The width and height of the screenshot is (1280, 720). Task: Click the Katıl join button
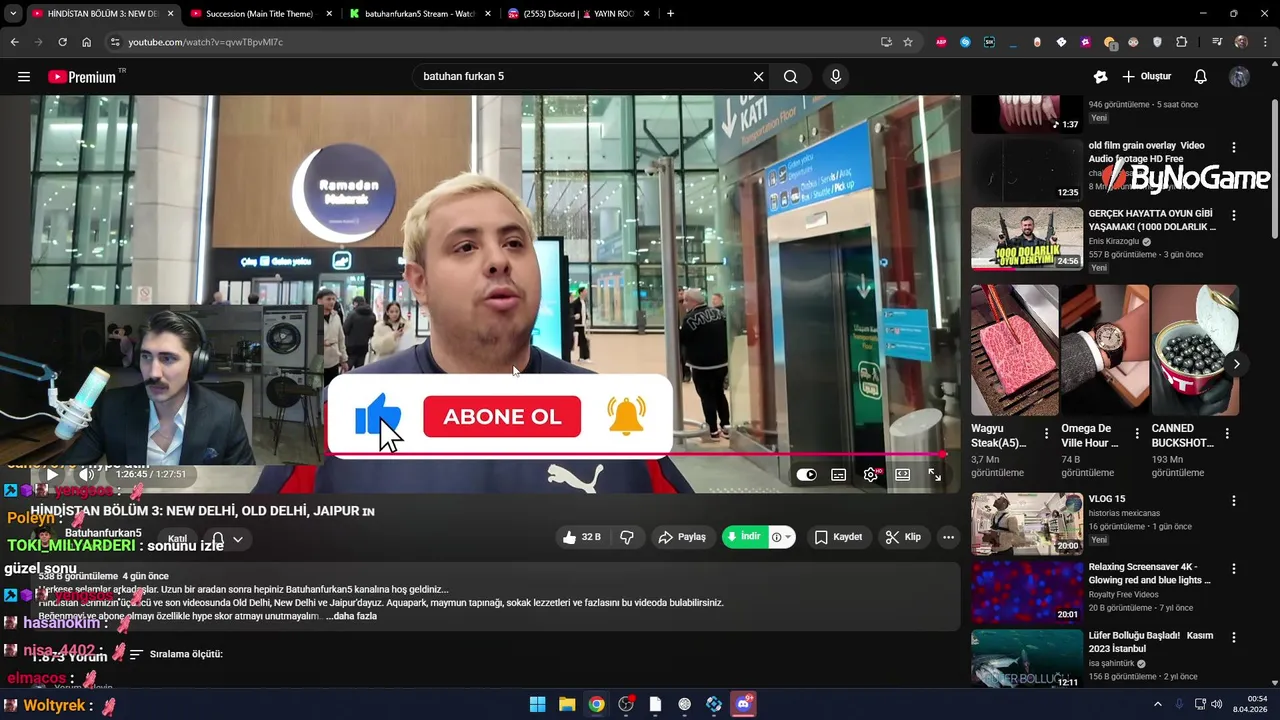coord(177,539)
